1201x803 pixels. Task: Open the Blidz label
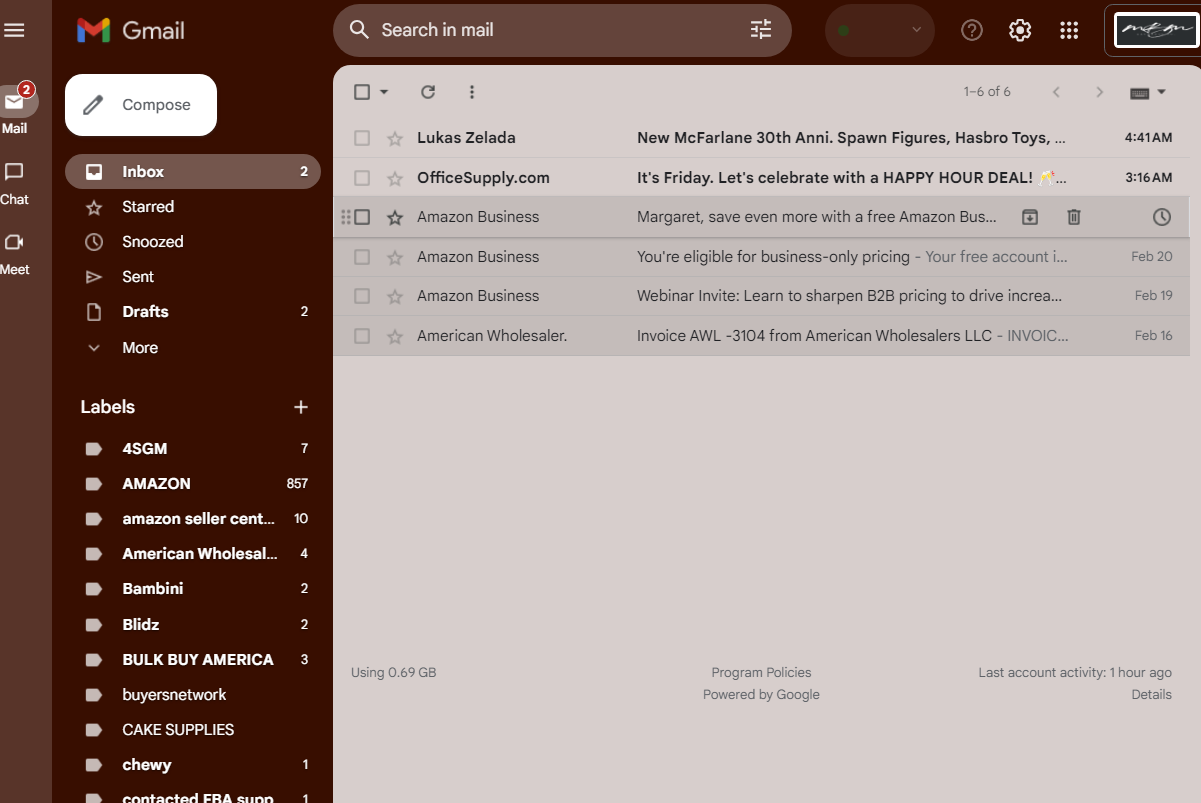click(193, 625)
